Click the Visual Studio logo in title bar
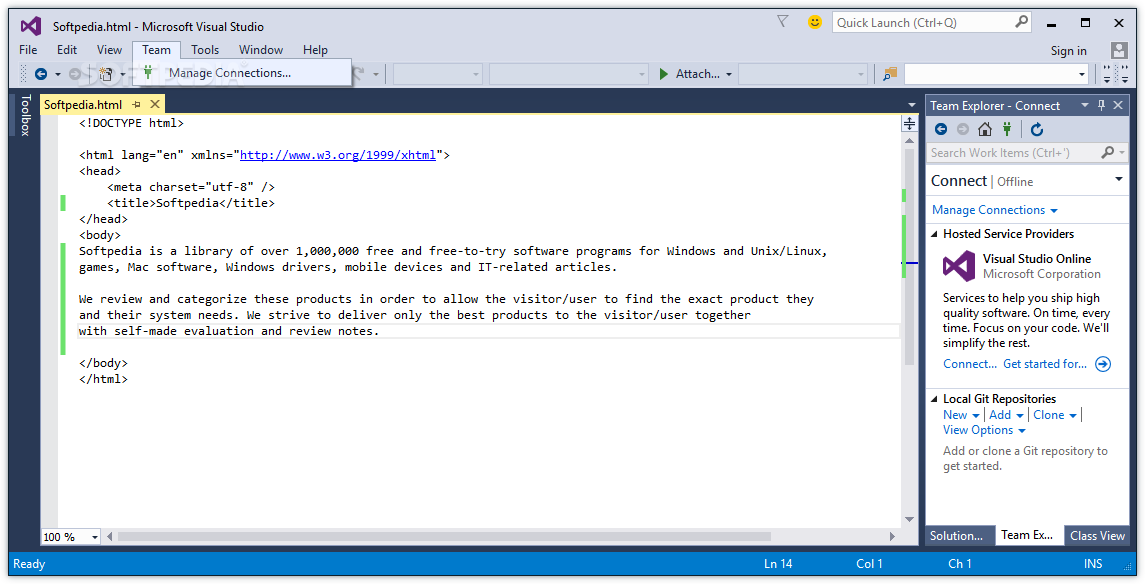 tap(31, 26)
